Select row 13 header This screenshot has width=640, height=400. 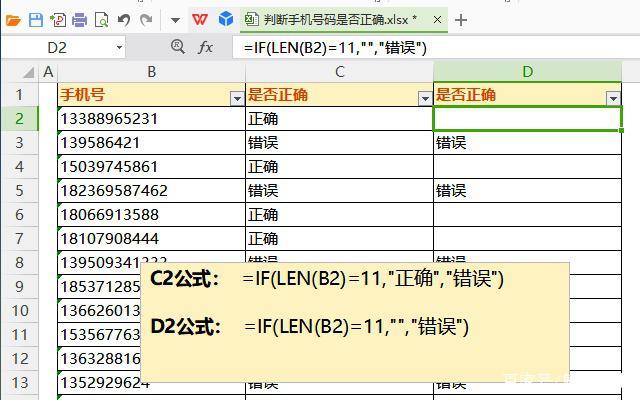19,382
